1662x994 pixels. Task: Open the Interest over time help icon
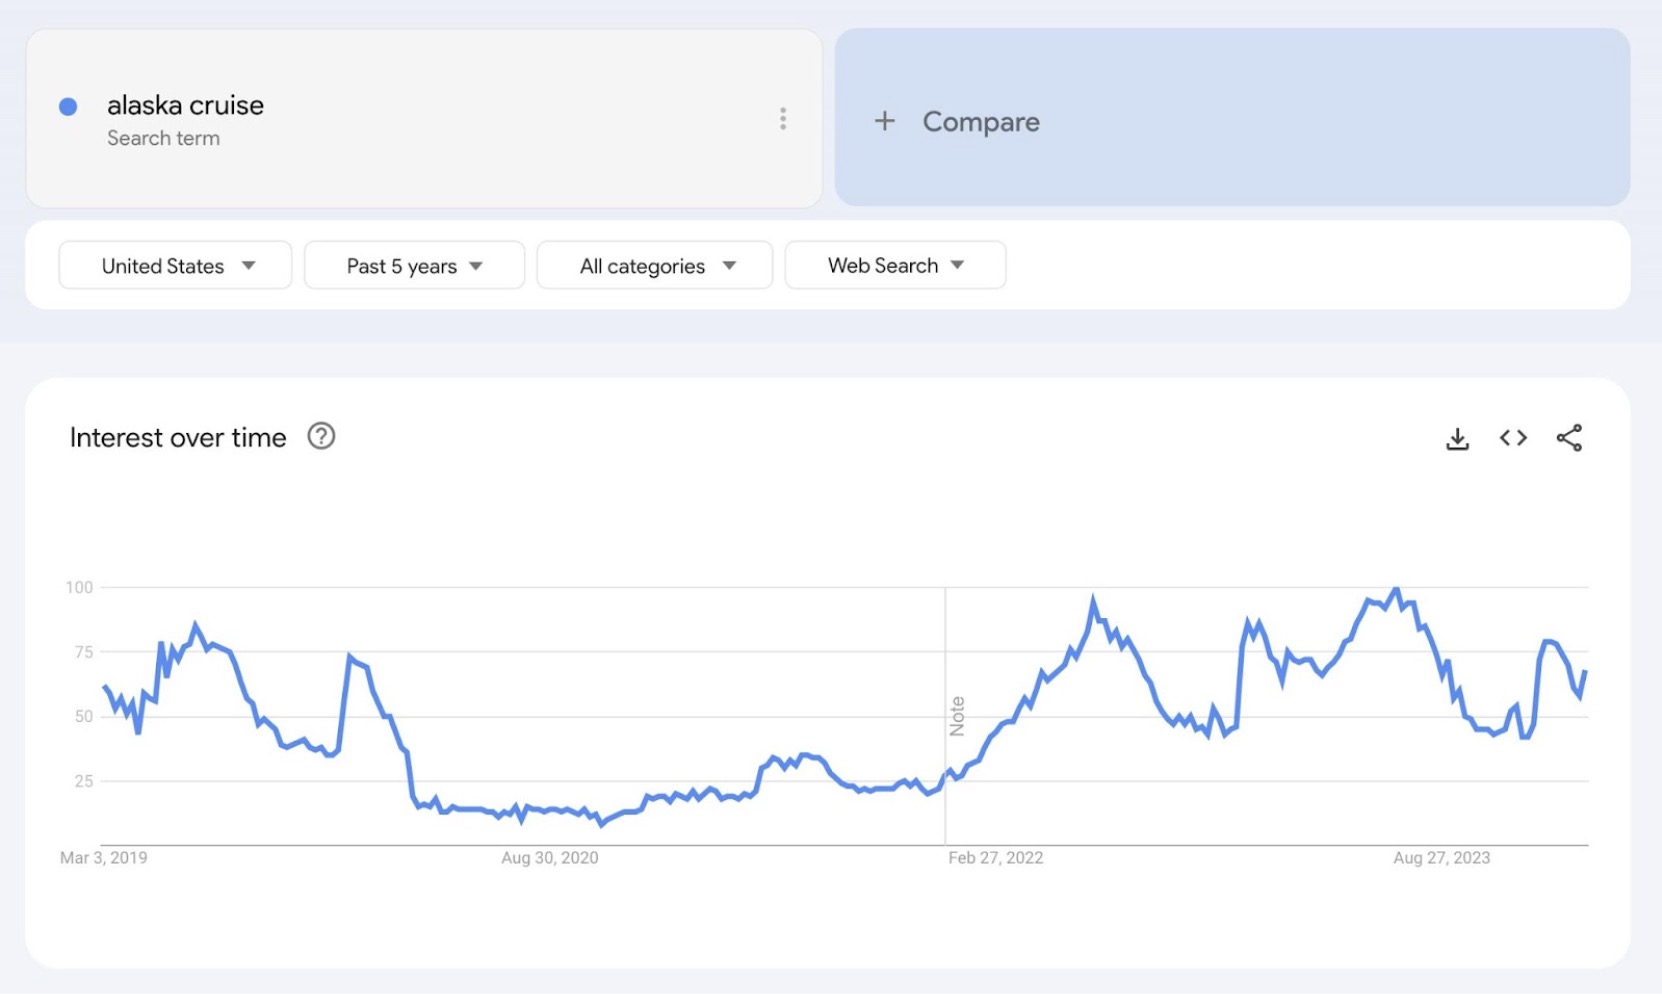pyautogui.click(x=321, y=437)
